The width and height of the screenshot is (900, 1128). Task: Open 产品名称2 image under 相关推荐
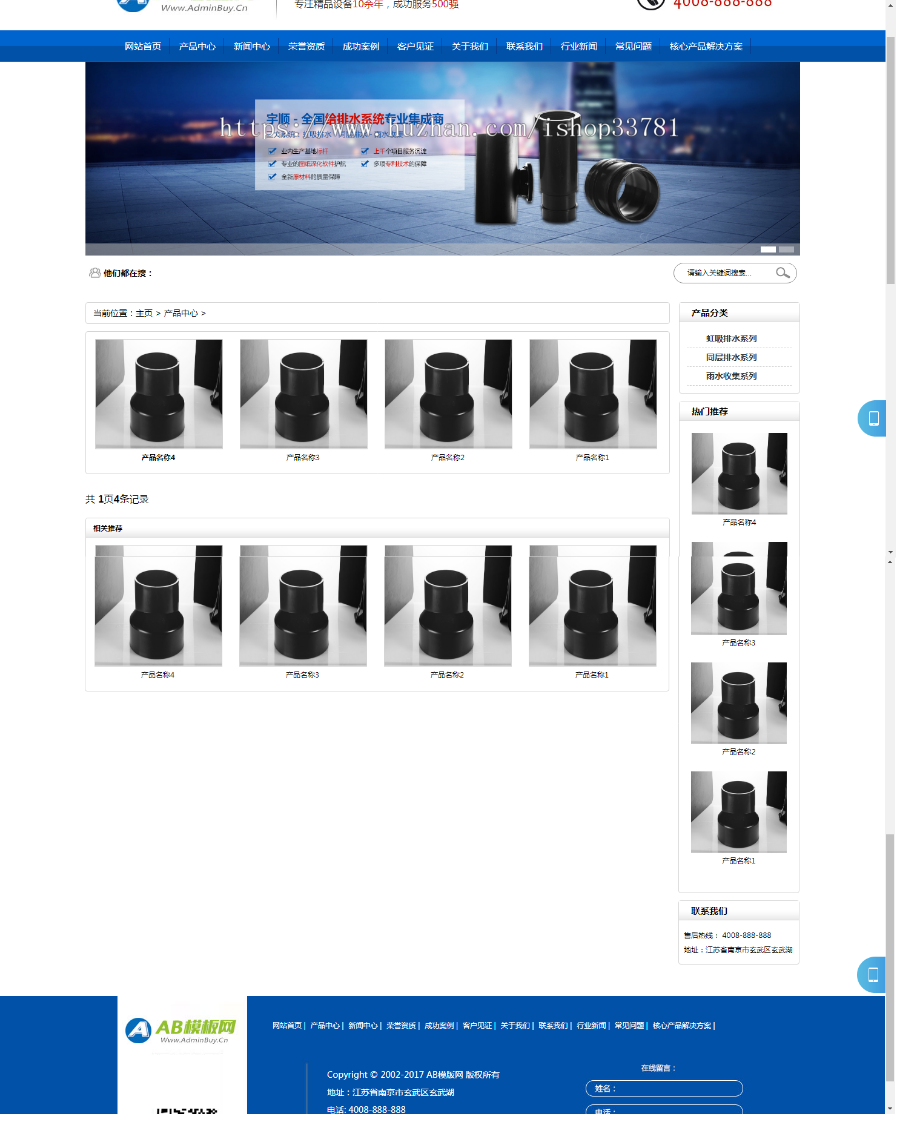pos(447,605)
